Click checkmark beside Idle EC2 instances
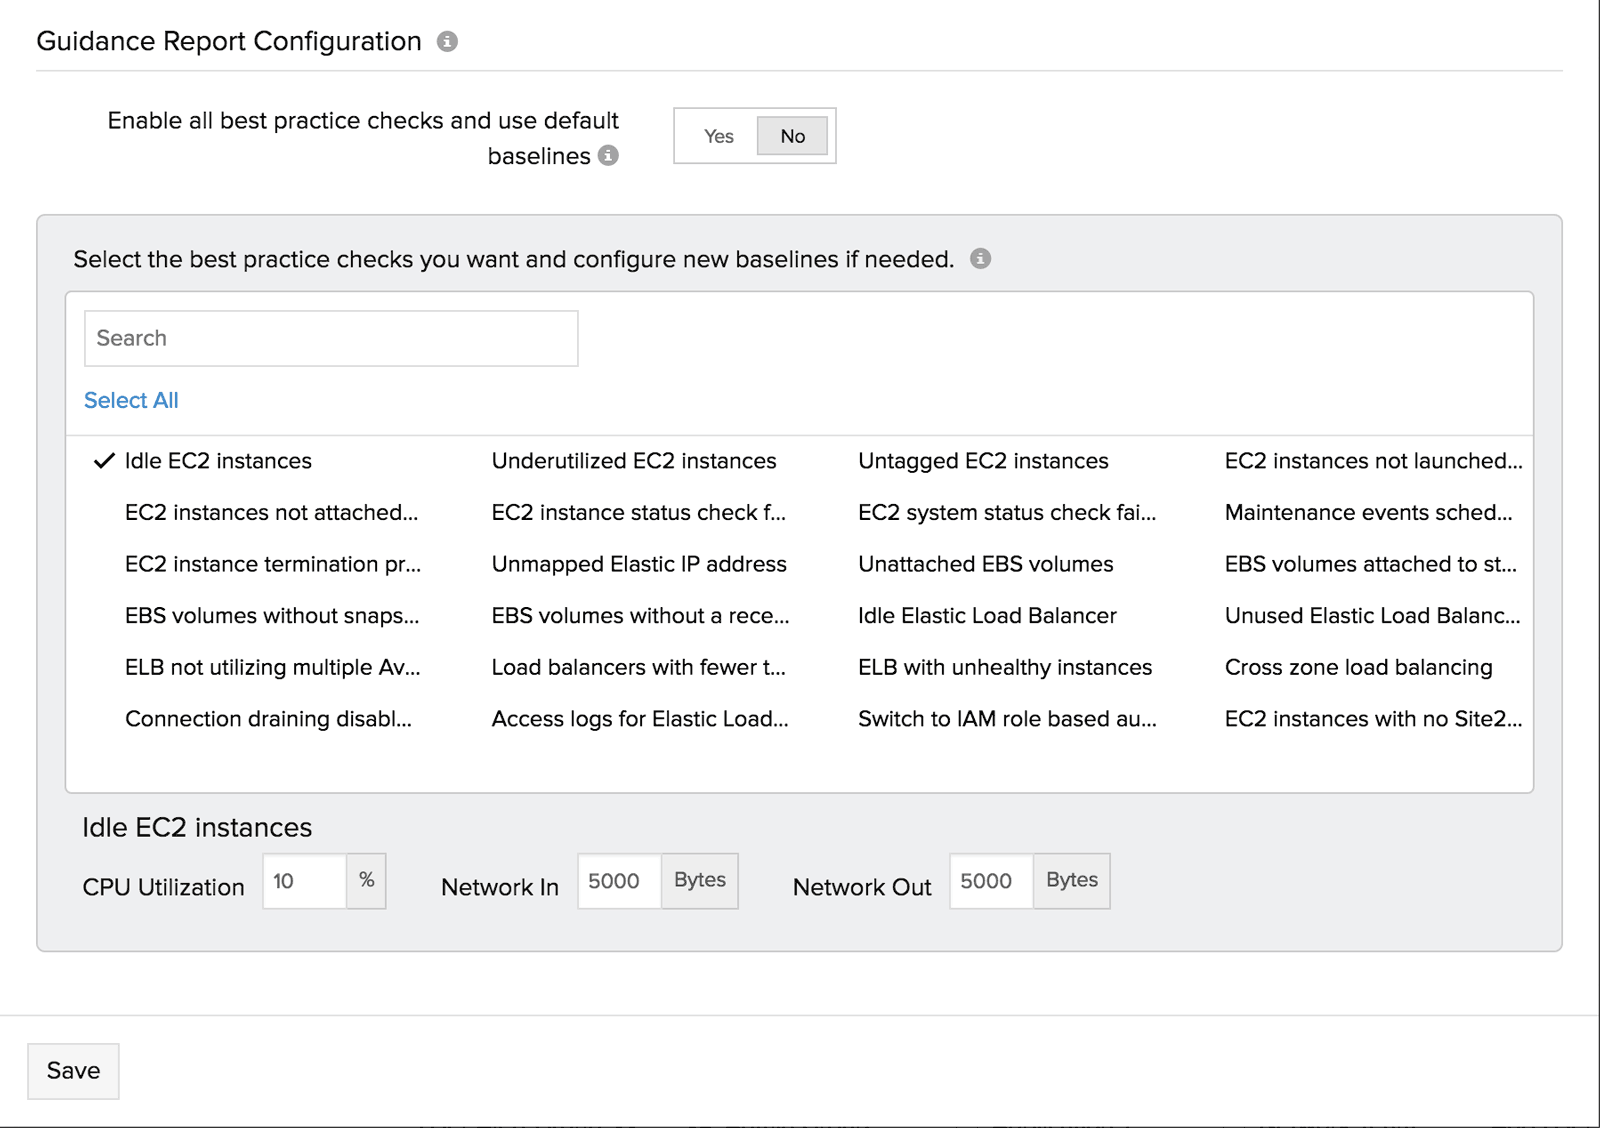 point(103,461)
